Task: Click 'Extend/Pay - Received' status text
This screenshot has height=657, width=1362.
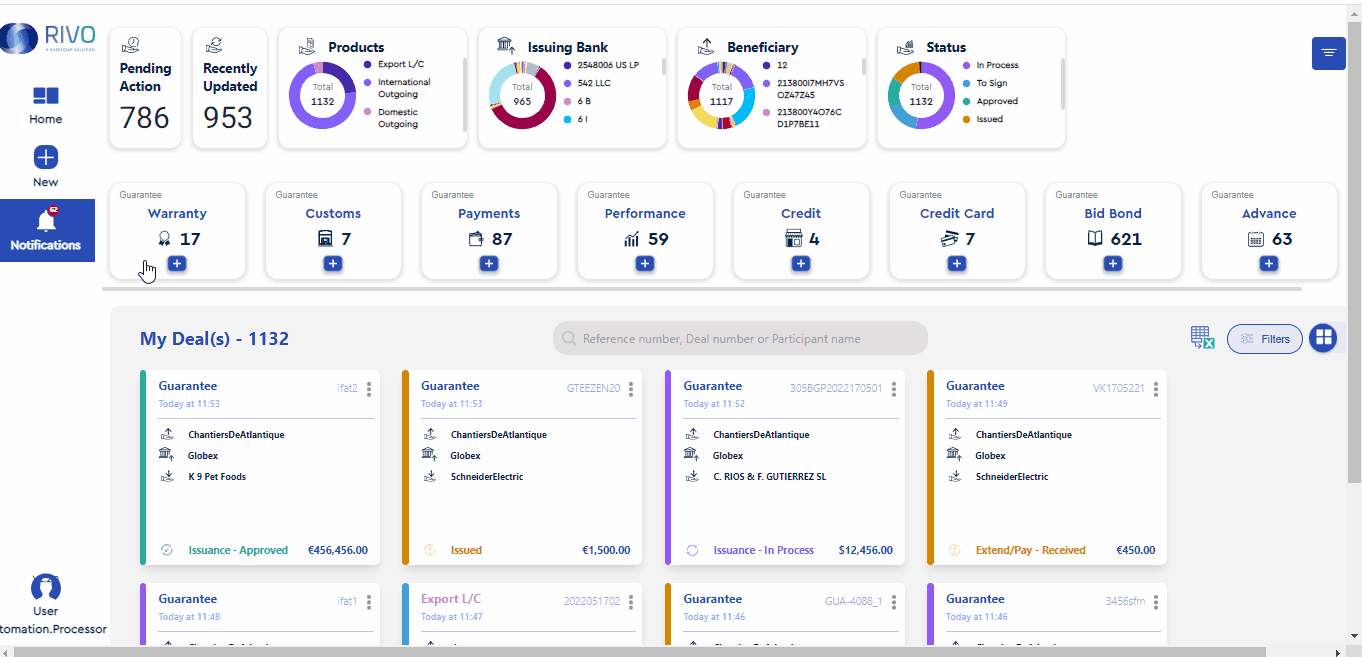Action: (x=1031, y=550)
